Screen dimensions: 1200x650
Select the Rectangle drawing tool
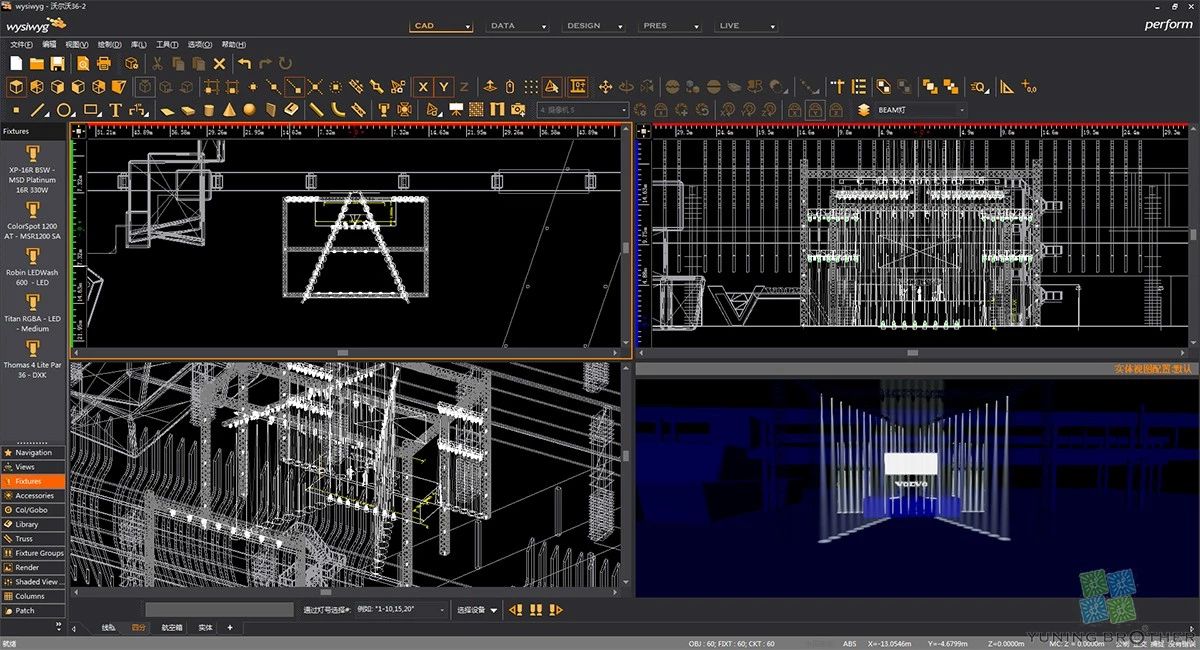click(91, 109)
